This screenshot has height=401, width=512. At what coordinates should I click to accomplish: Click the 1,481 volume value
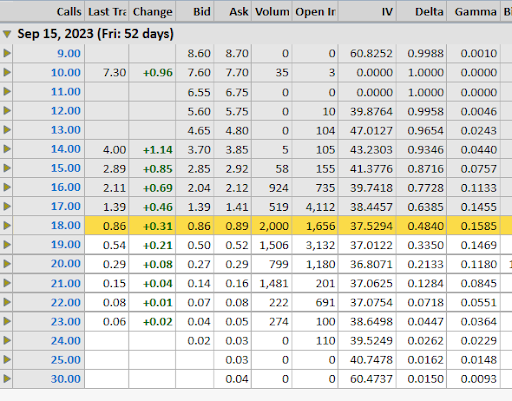point(274,283)
